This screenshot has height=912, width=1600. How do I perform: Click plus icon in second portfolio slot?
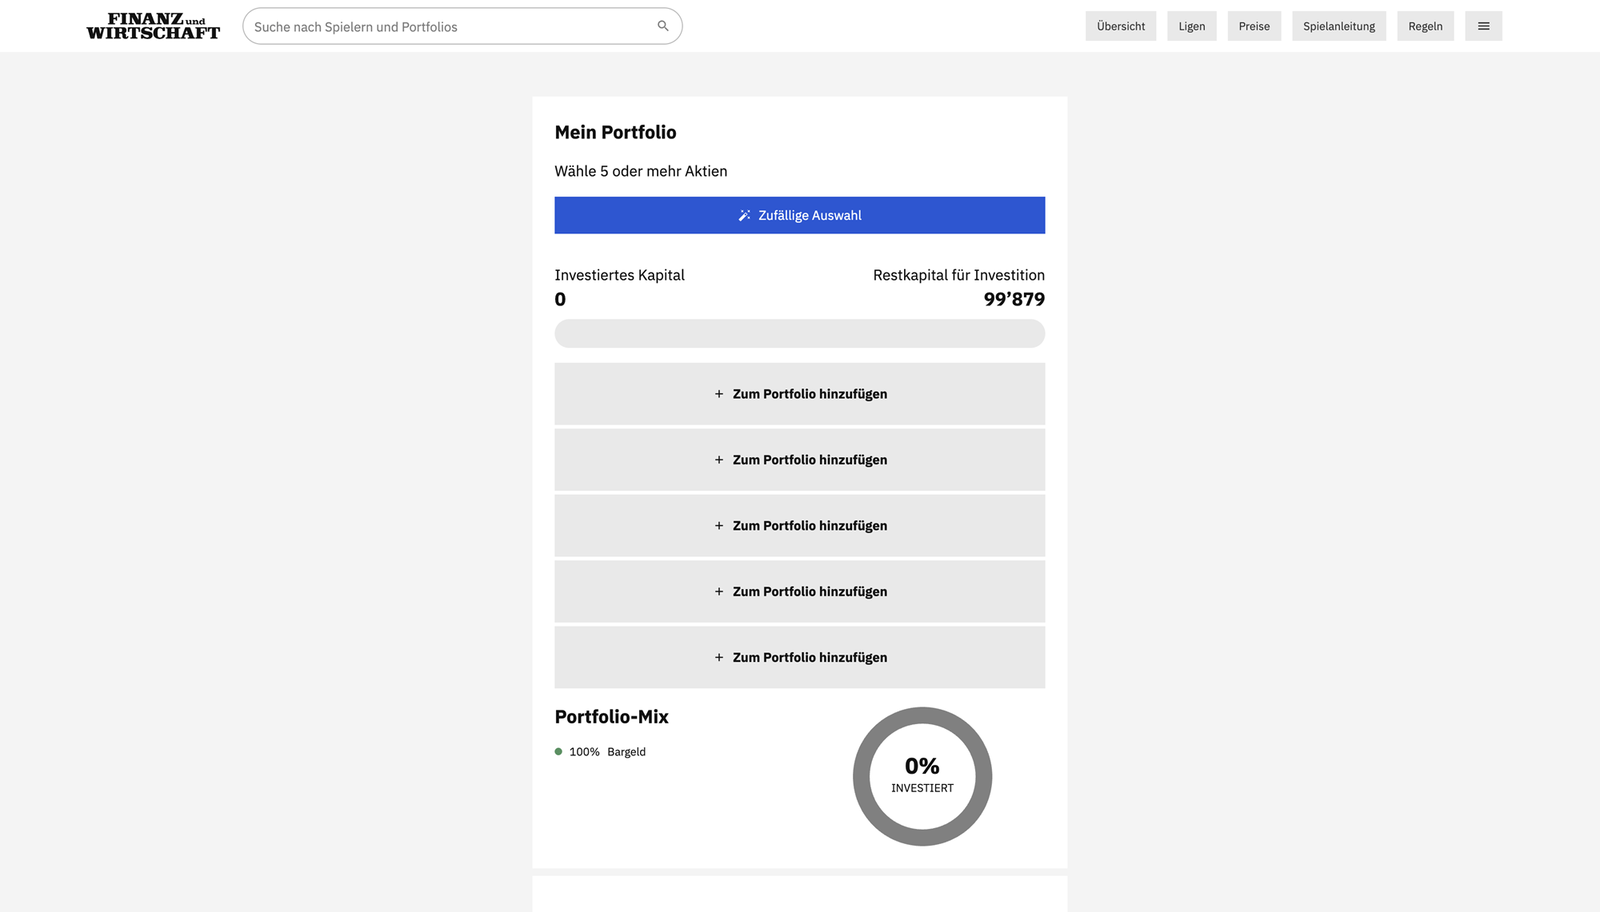[718, 460]
